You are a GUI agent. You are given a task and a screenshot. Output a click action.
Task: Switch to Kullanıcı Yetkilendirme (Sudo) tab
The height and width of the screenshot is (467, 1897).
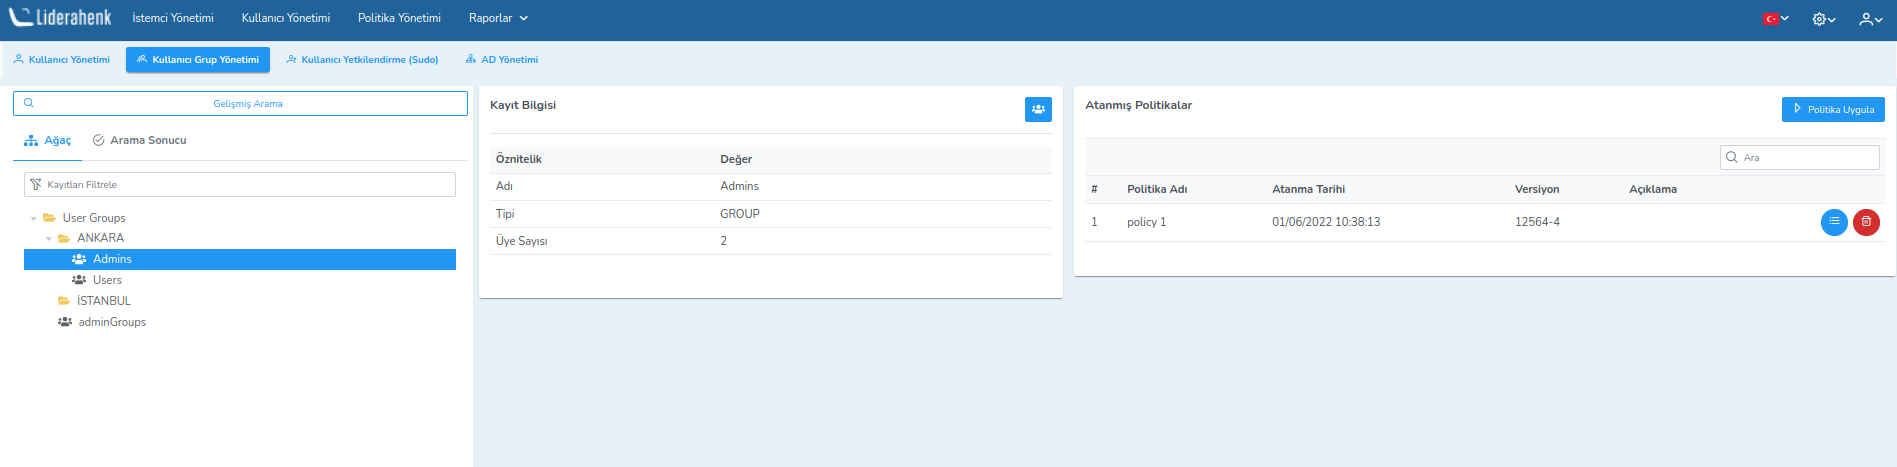click(362, 60)
